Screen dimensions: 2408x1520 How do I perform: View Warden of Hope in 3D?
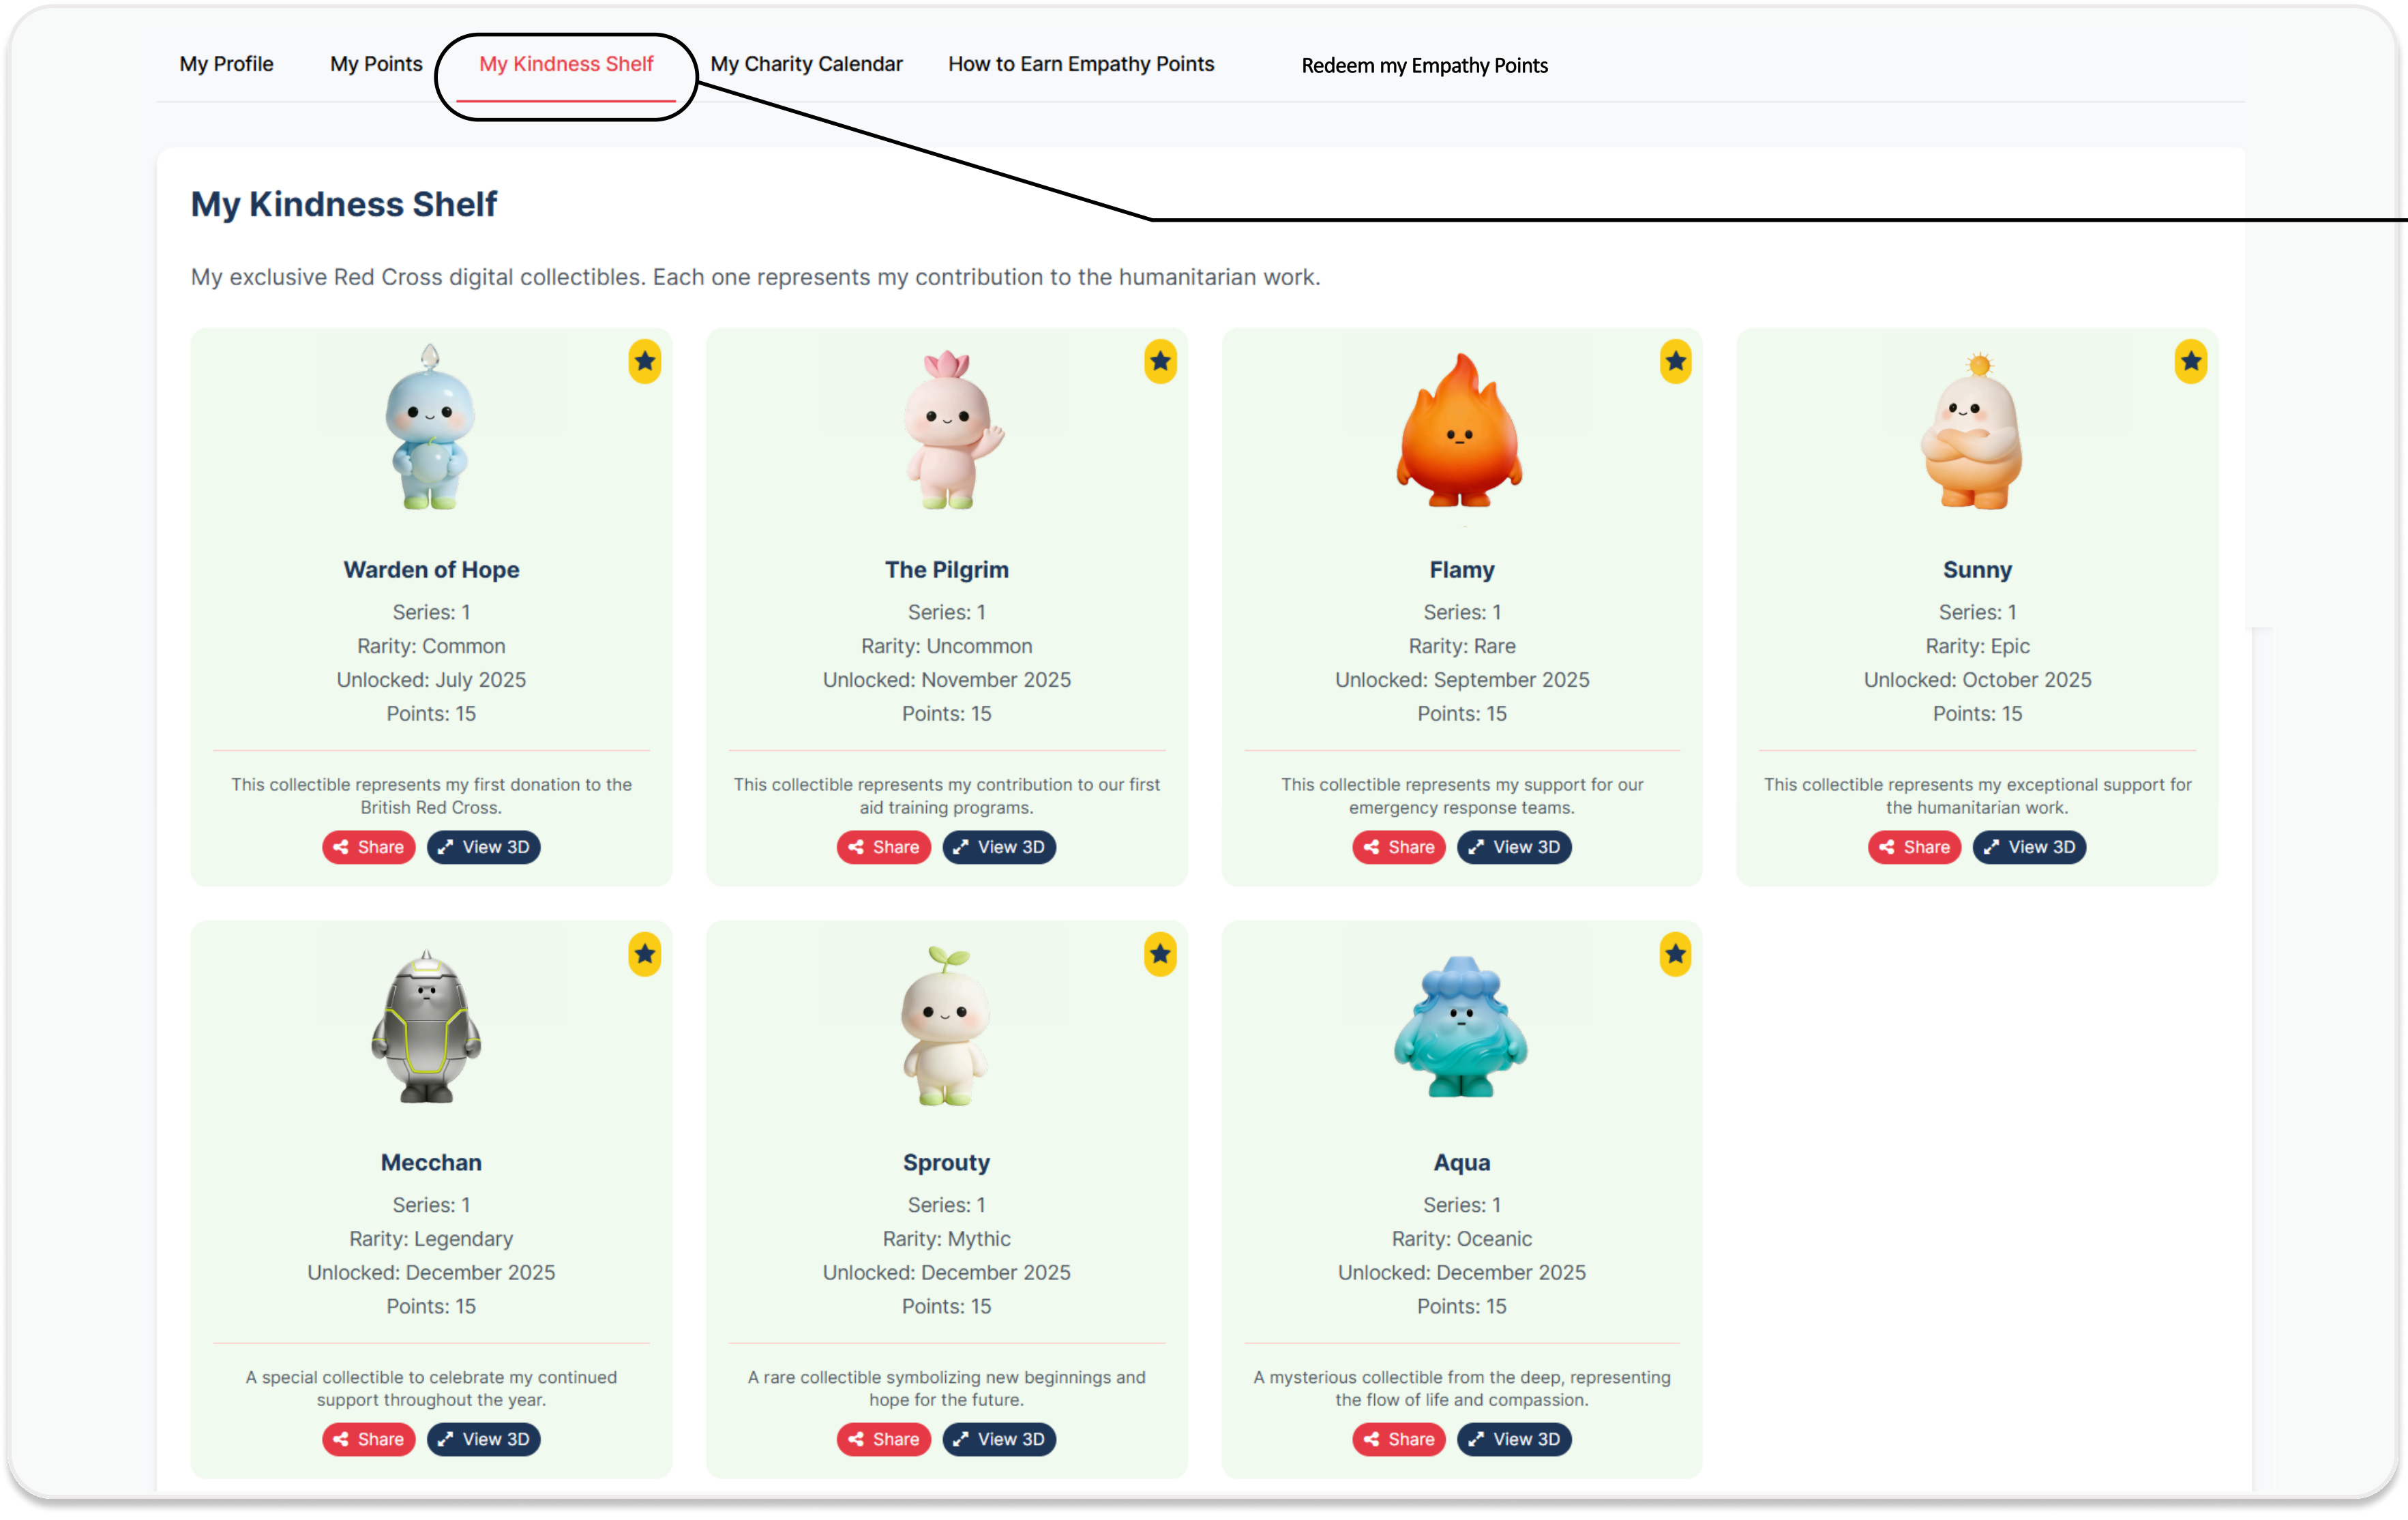pyautogui.click(x=484, y=847)
